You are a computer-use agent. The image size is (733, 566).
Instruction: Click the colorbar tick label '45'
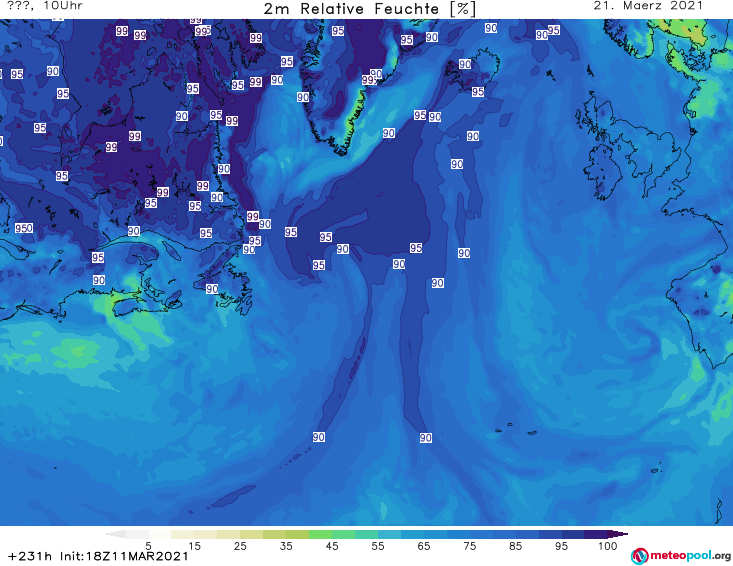pos(332,546)
